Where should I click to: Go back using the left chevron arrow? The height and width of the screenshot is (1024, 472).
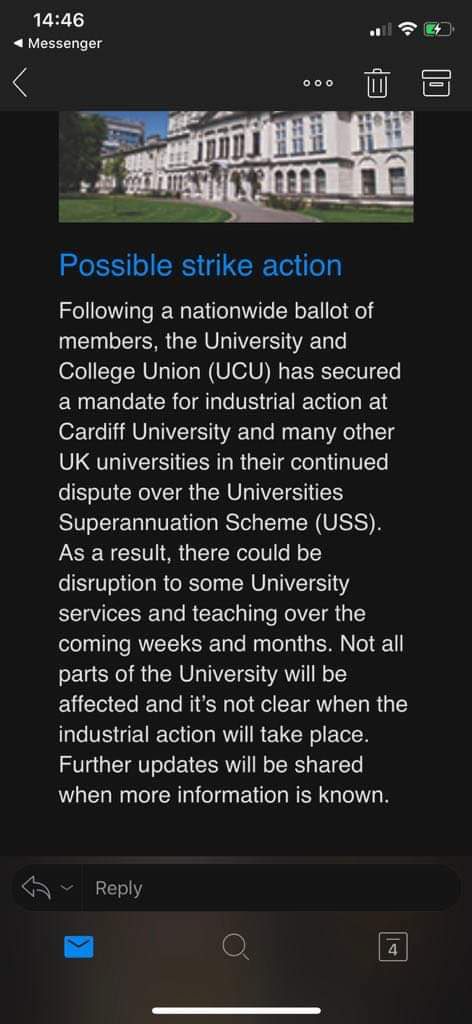coord(20,82)
